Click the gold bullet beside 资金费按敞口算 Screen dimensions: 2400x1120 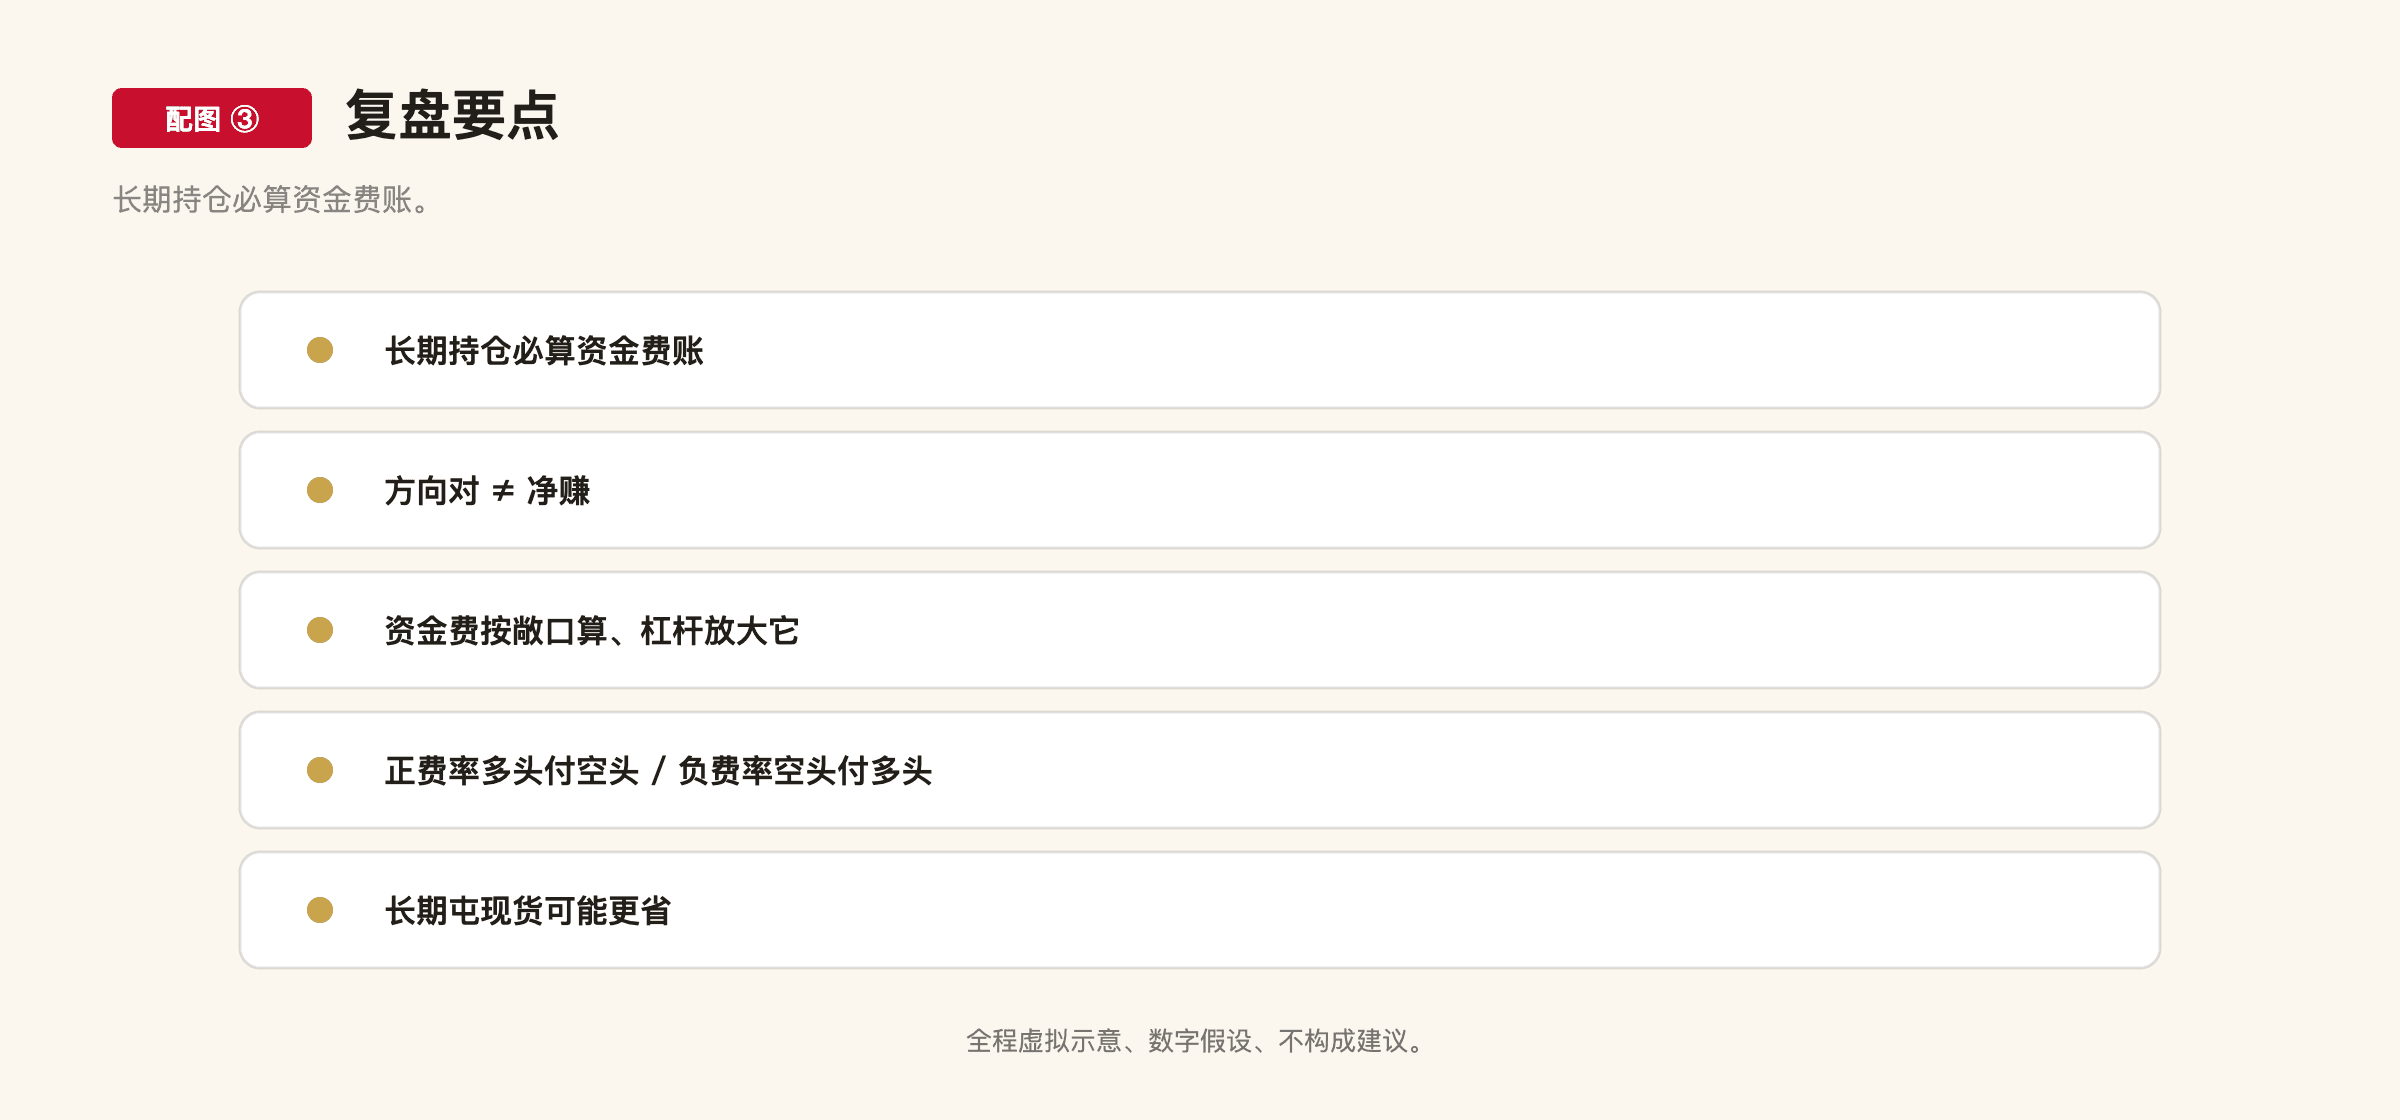point(320,630)
